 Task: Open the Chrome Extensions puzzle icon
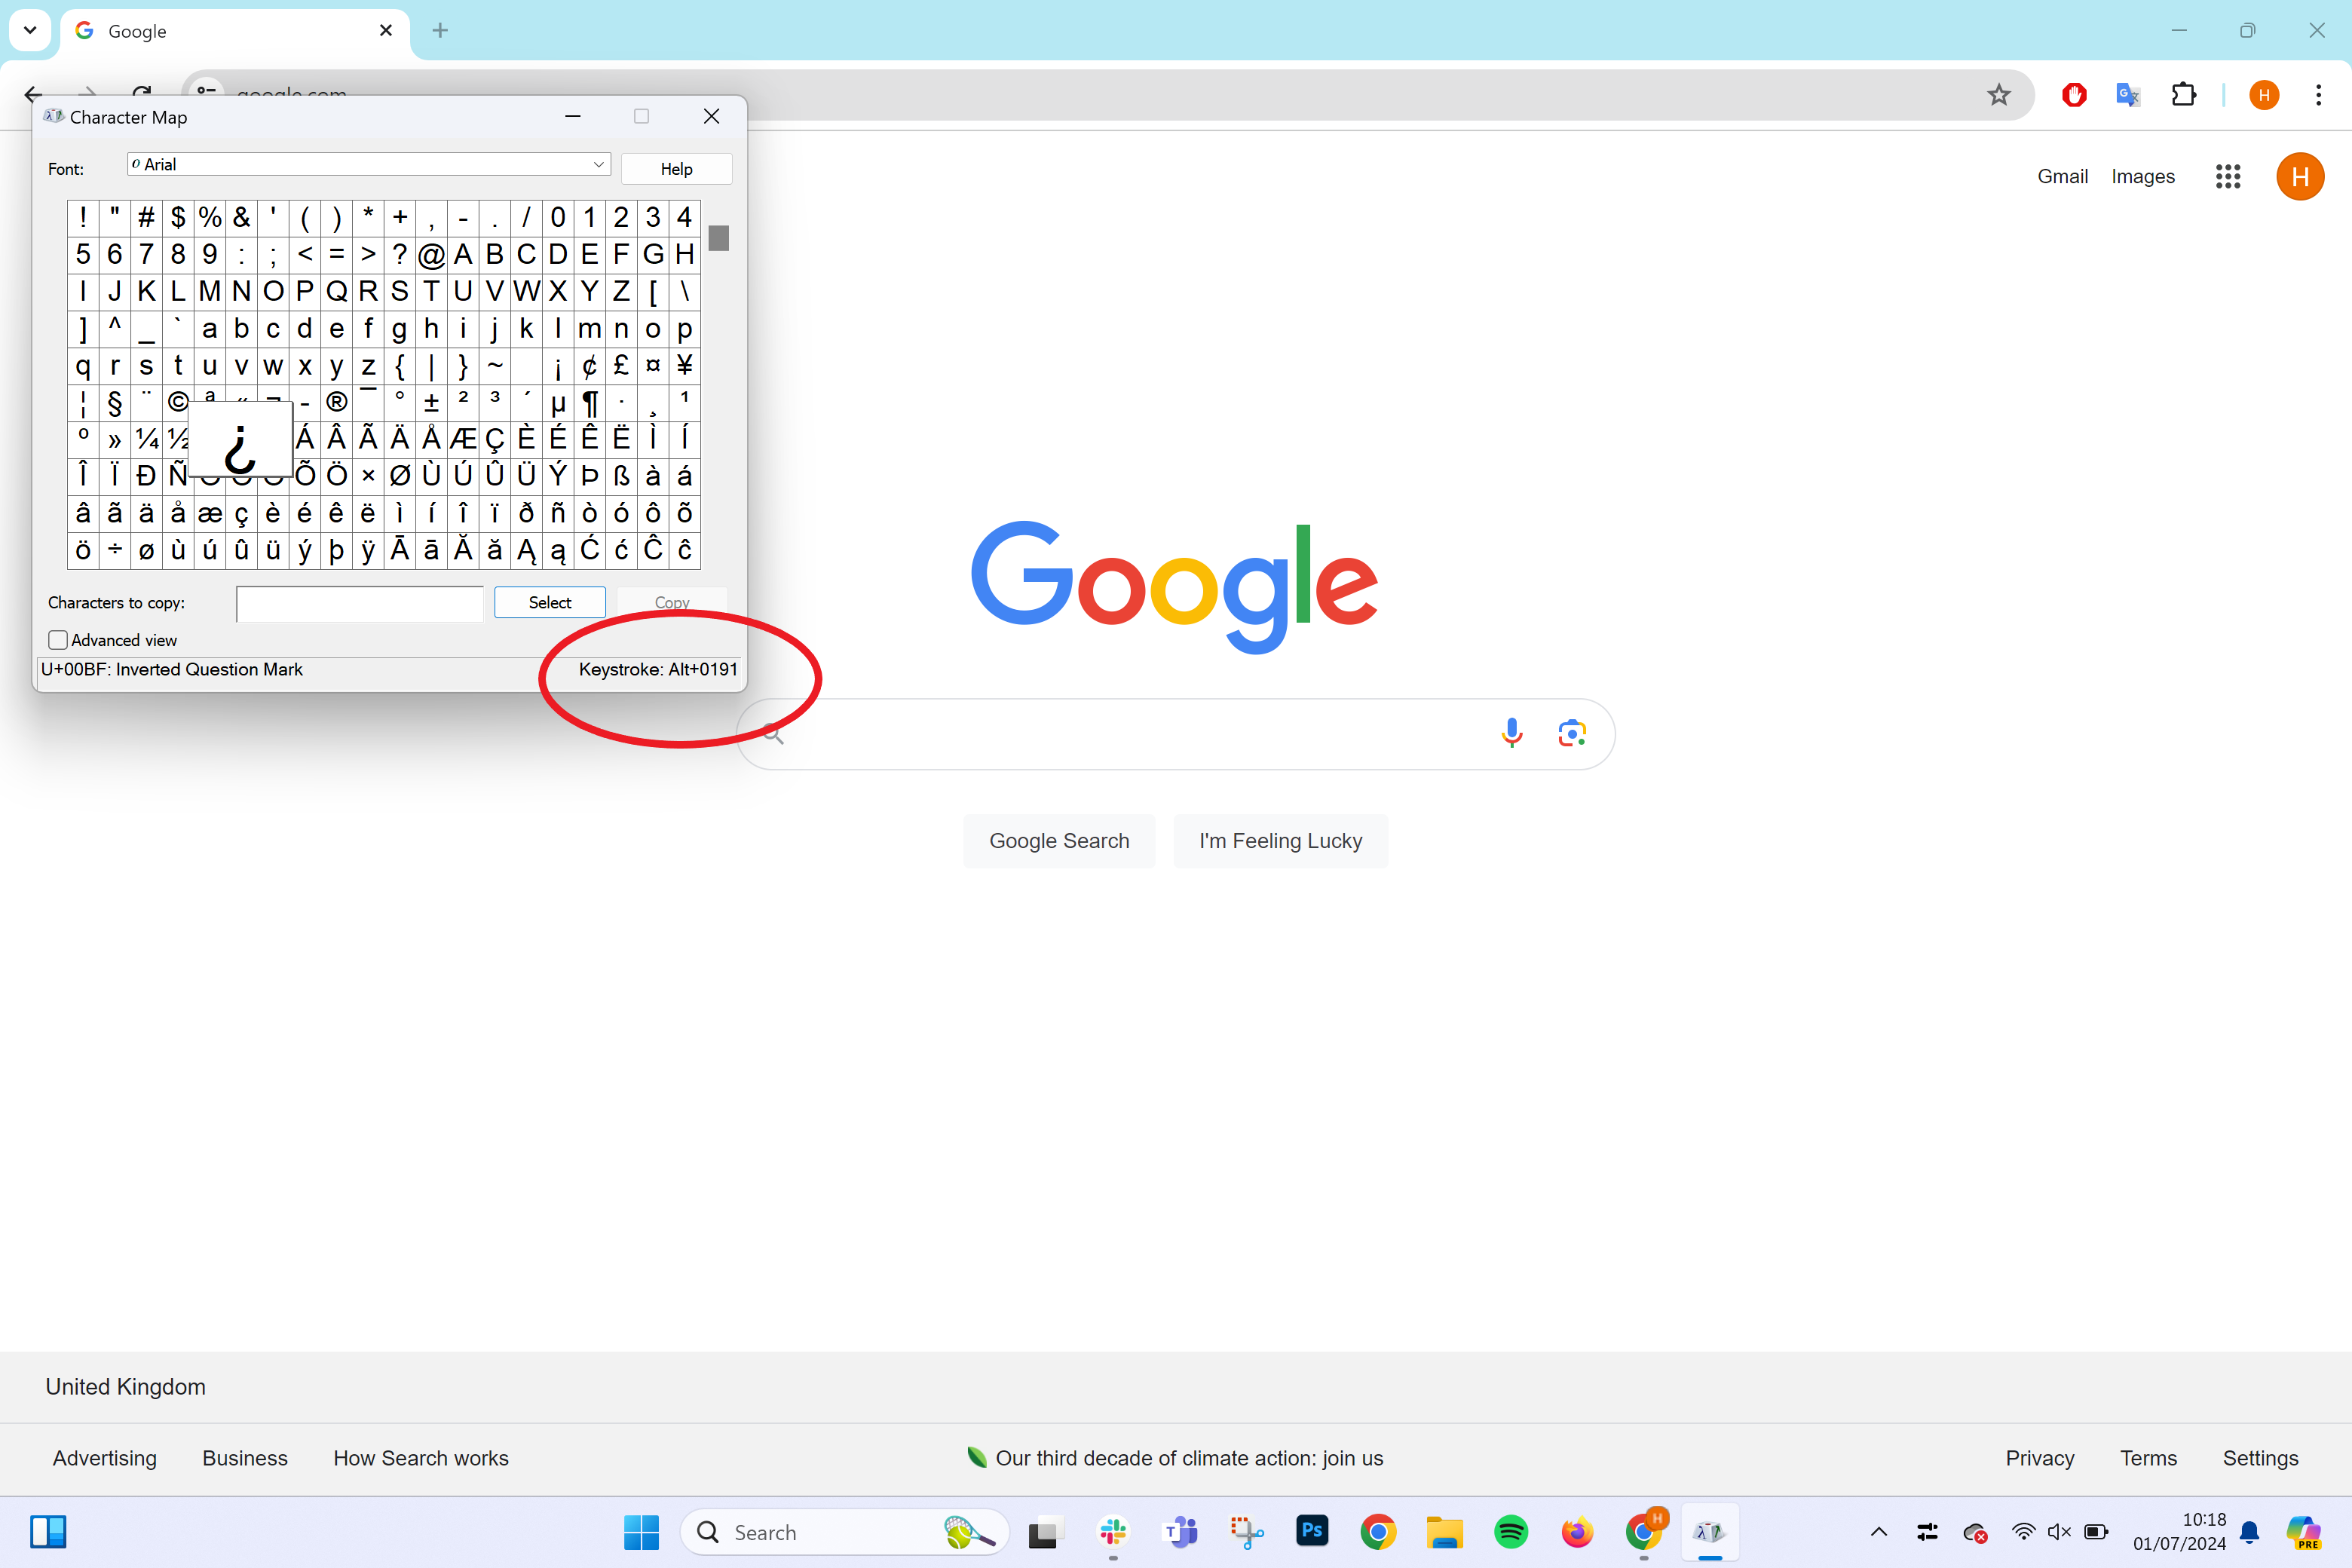(x=2183, y=95)
